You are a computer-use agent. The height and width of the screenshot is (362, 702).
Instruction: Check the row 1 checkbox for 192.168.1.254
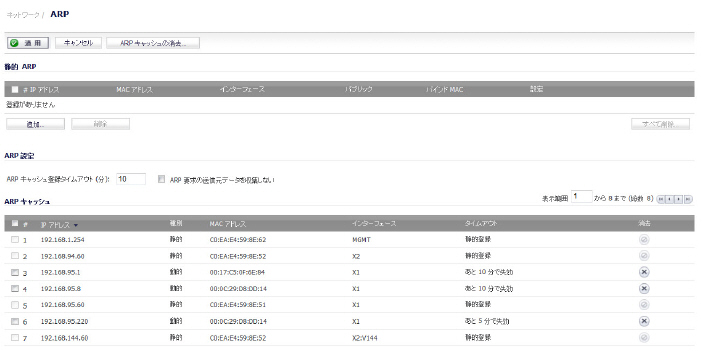(15, 239)
